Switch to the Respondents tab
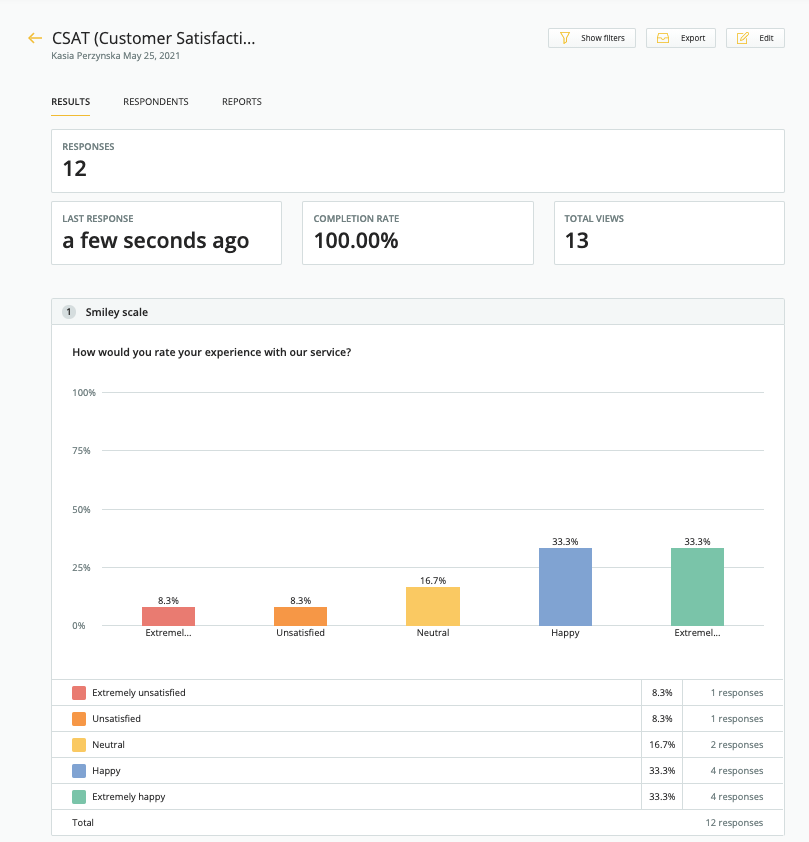The width and height of the screenshot is (809, 842). [x=156, y=101]
